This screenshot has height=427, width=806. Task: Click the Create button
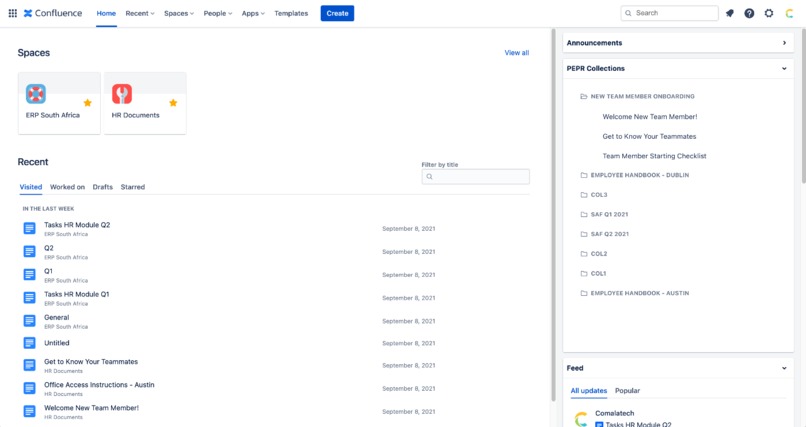(x=337, y=13)
